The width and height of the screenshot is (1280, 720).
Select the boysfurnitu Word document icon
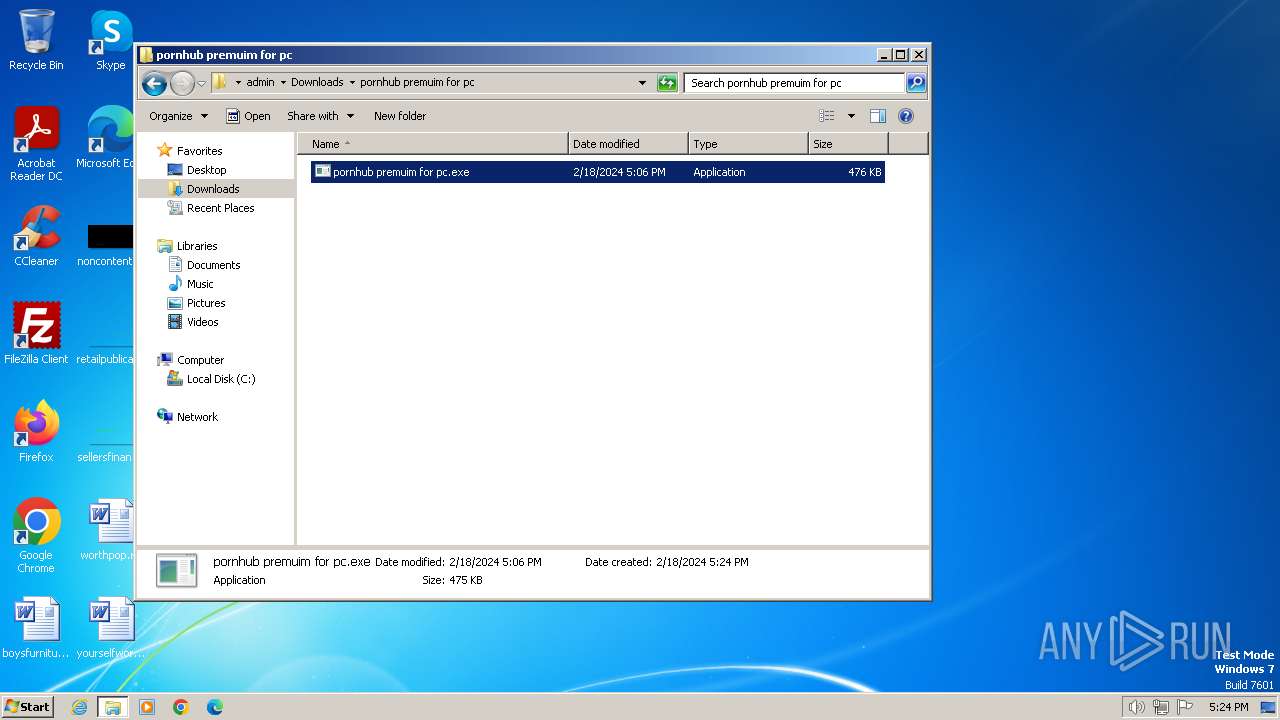pyautogui.click(x=36, y=628)
